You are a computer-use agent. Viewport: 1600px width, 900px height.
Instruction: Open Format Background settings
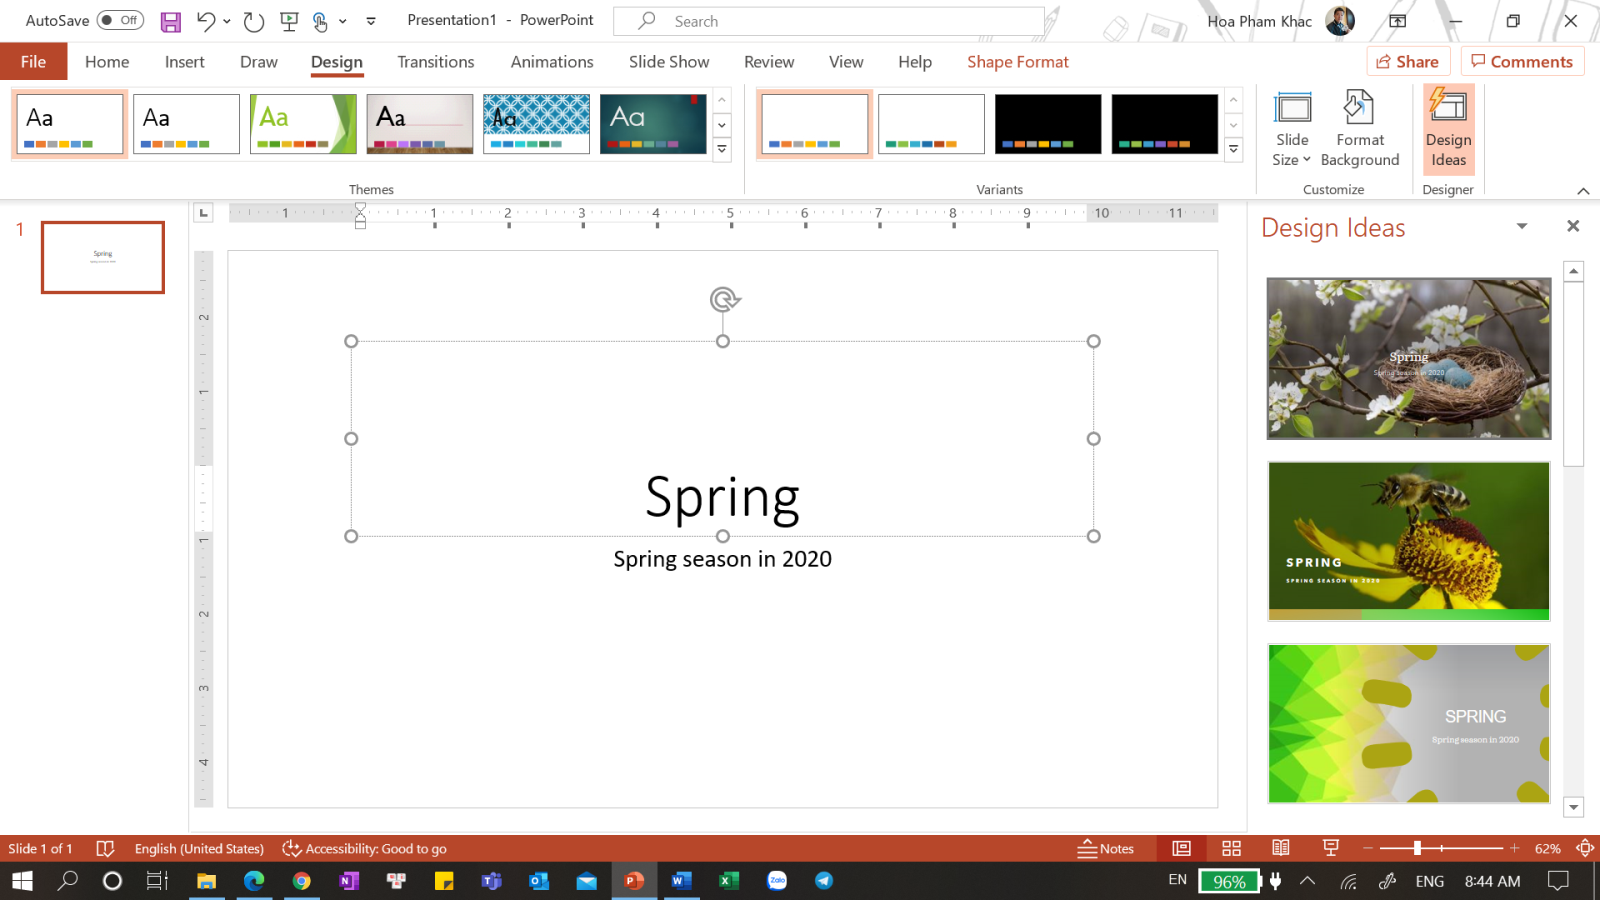[1358, 128]
